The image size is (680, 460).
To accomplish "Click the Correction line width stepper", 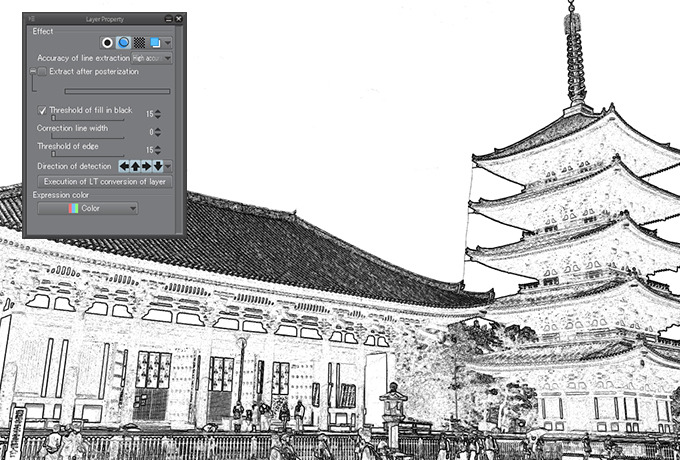I will (x=158, y=132).
